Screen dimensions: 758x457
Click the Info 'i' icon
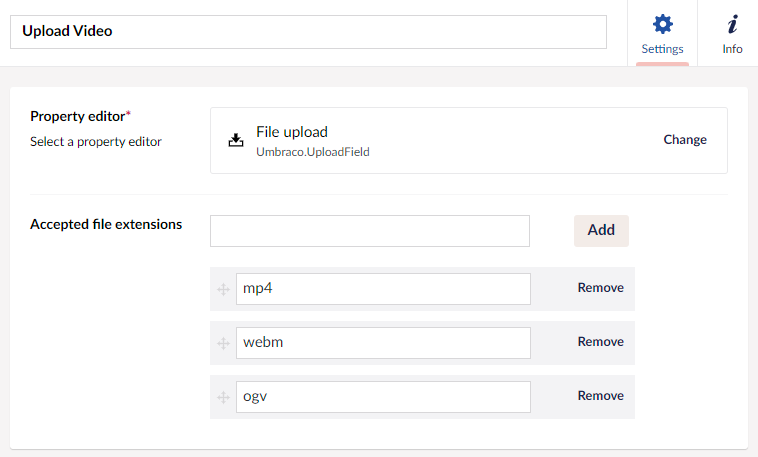tap(732, 24)
